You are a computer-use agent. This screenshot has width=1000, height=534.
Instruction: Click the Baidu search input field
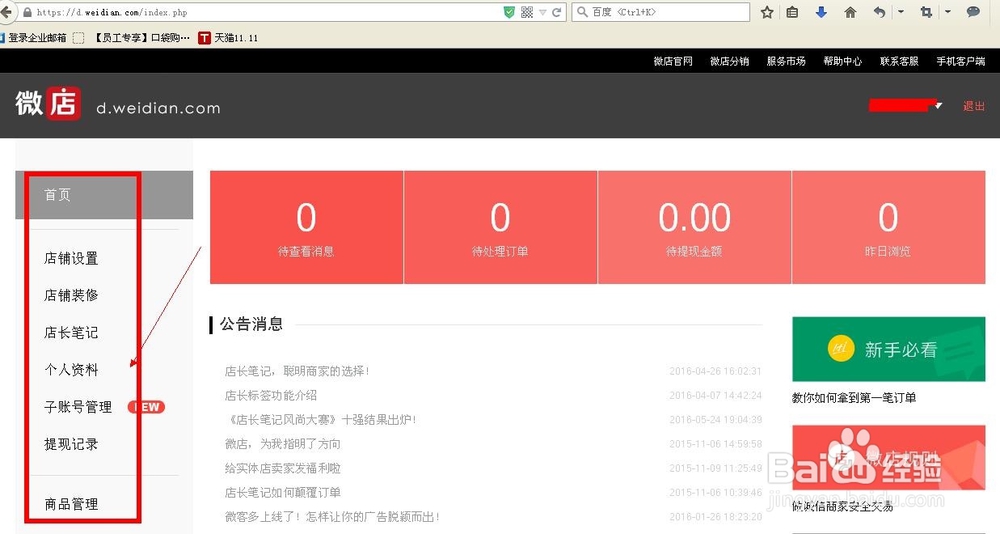[661, 12]
